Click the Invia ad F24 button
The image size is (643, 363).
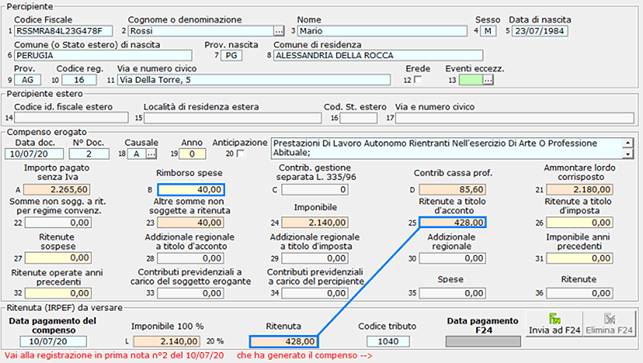[x=554, y=324]
